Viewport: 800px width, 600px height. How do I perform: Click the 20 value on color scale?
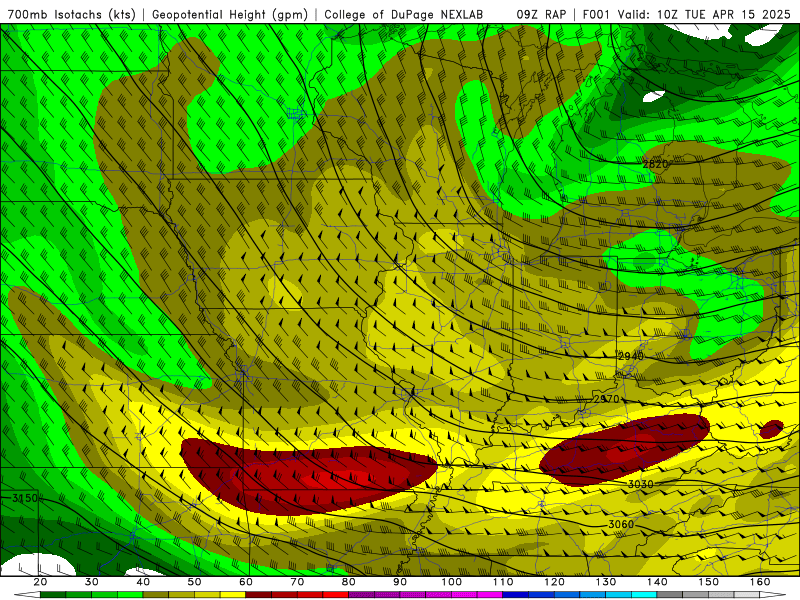[x=40, y=582]
